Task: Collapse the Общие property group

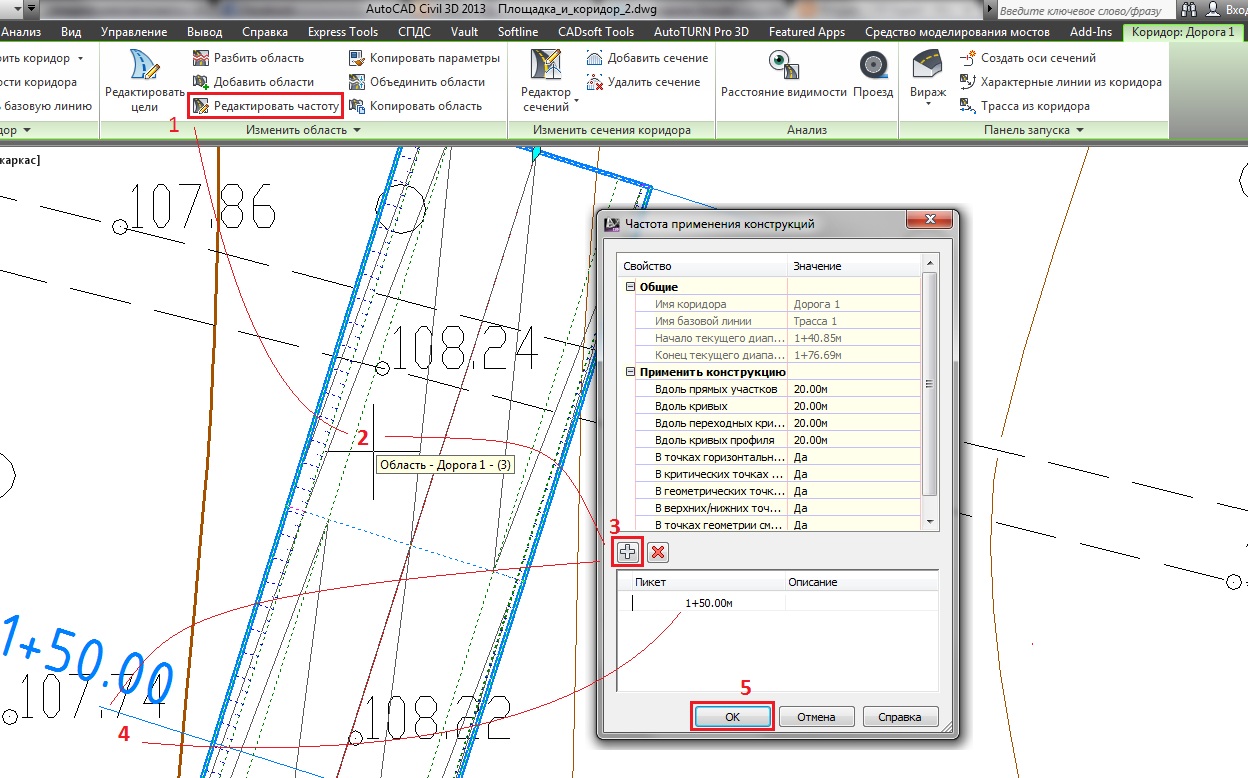Action: [x=630, y=287]
